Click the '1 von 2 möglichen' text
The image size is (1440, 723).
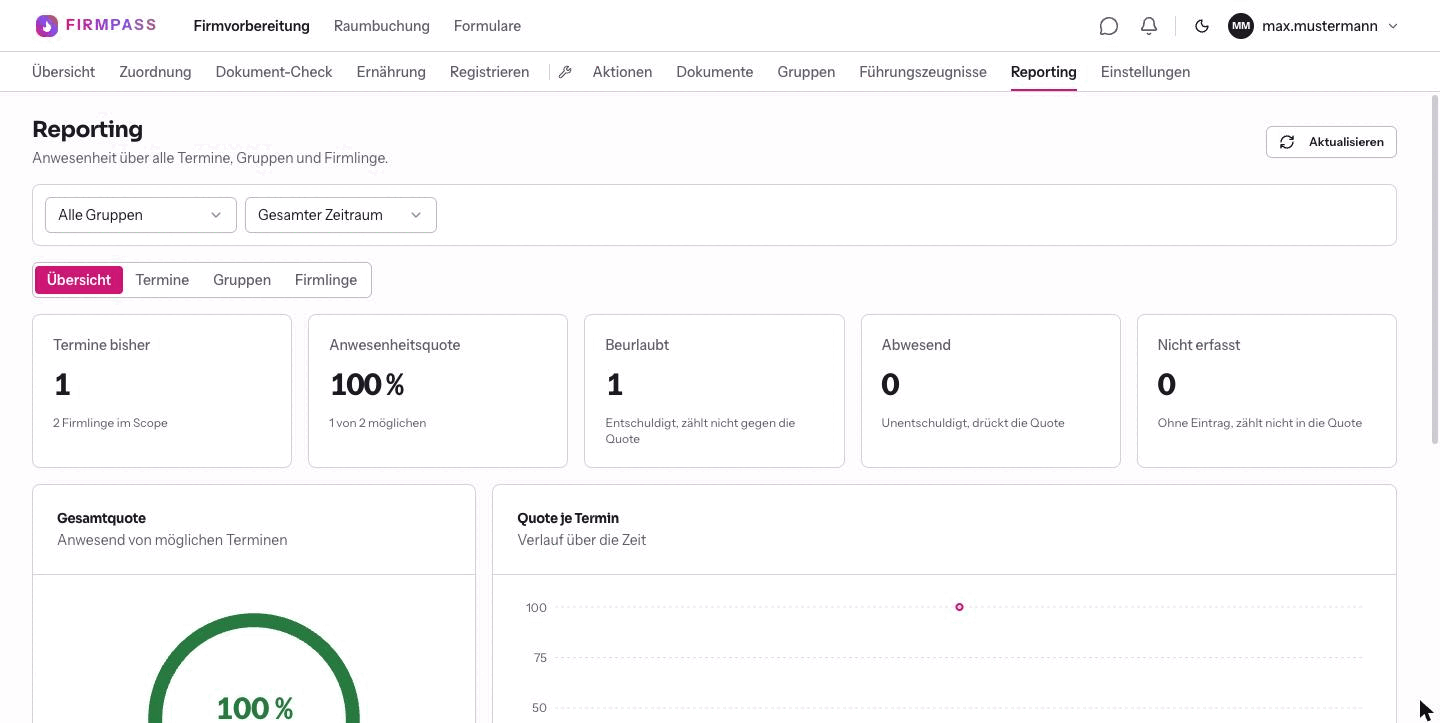tap(378, 423)
